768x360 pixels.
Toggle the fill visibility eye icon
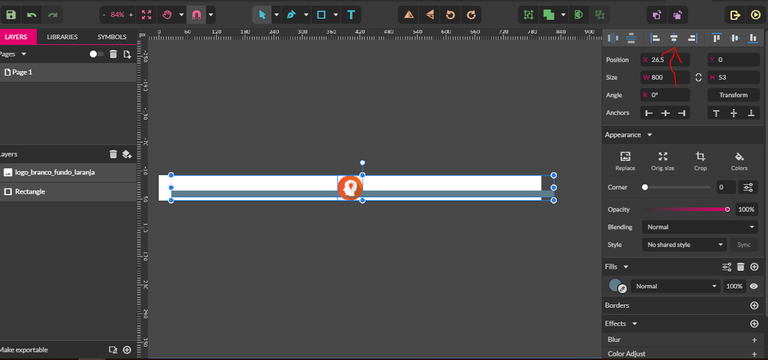point(754,286)
